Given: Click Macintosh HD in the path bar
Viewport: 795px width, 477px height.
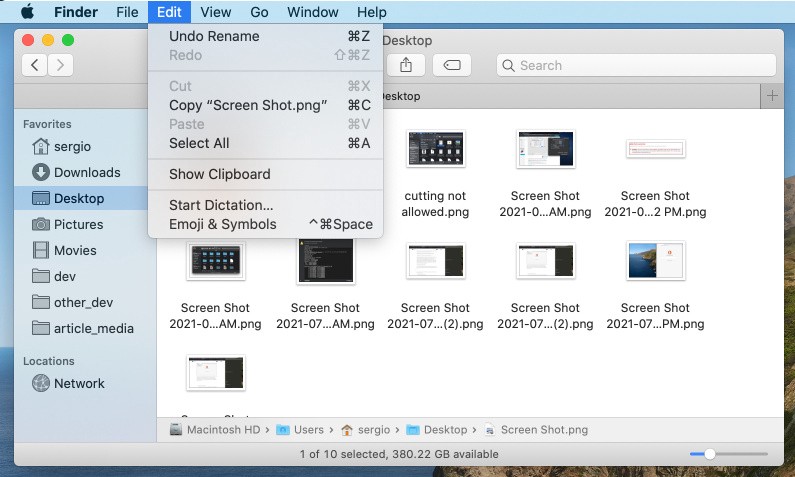Looking at the screenshot, I should (x=224, y=430).
